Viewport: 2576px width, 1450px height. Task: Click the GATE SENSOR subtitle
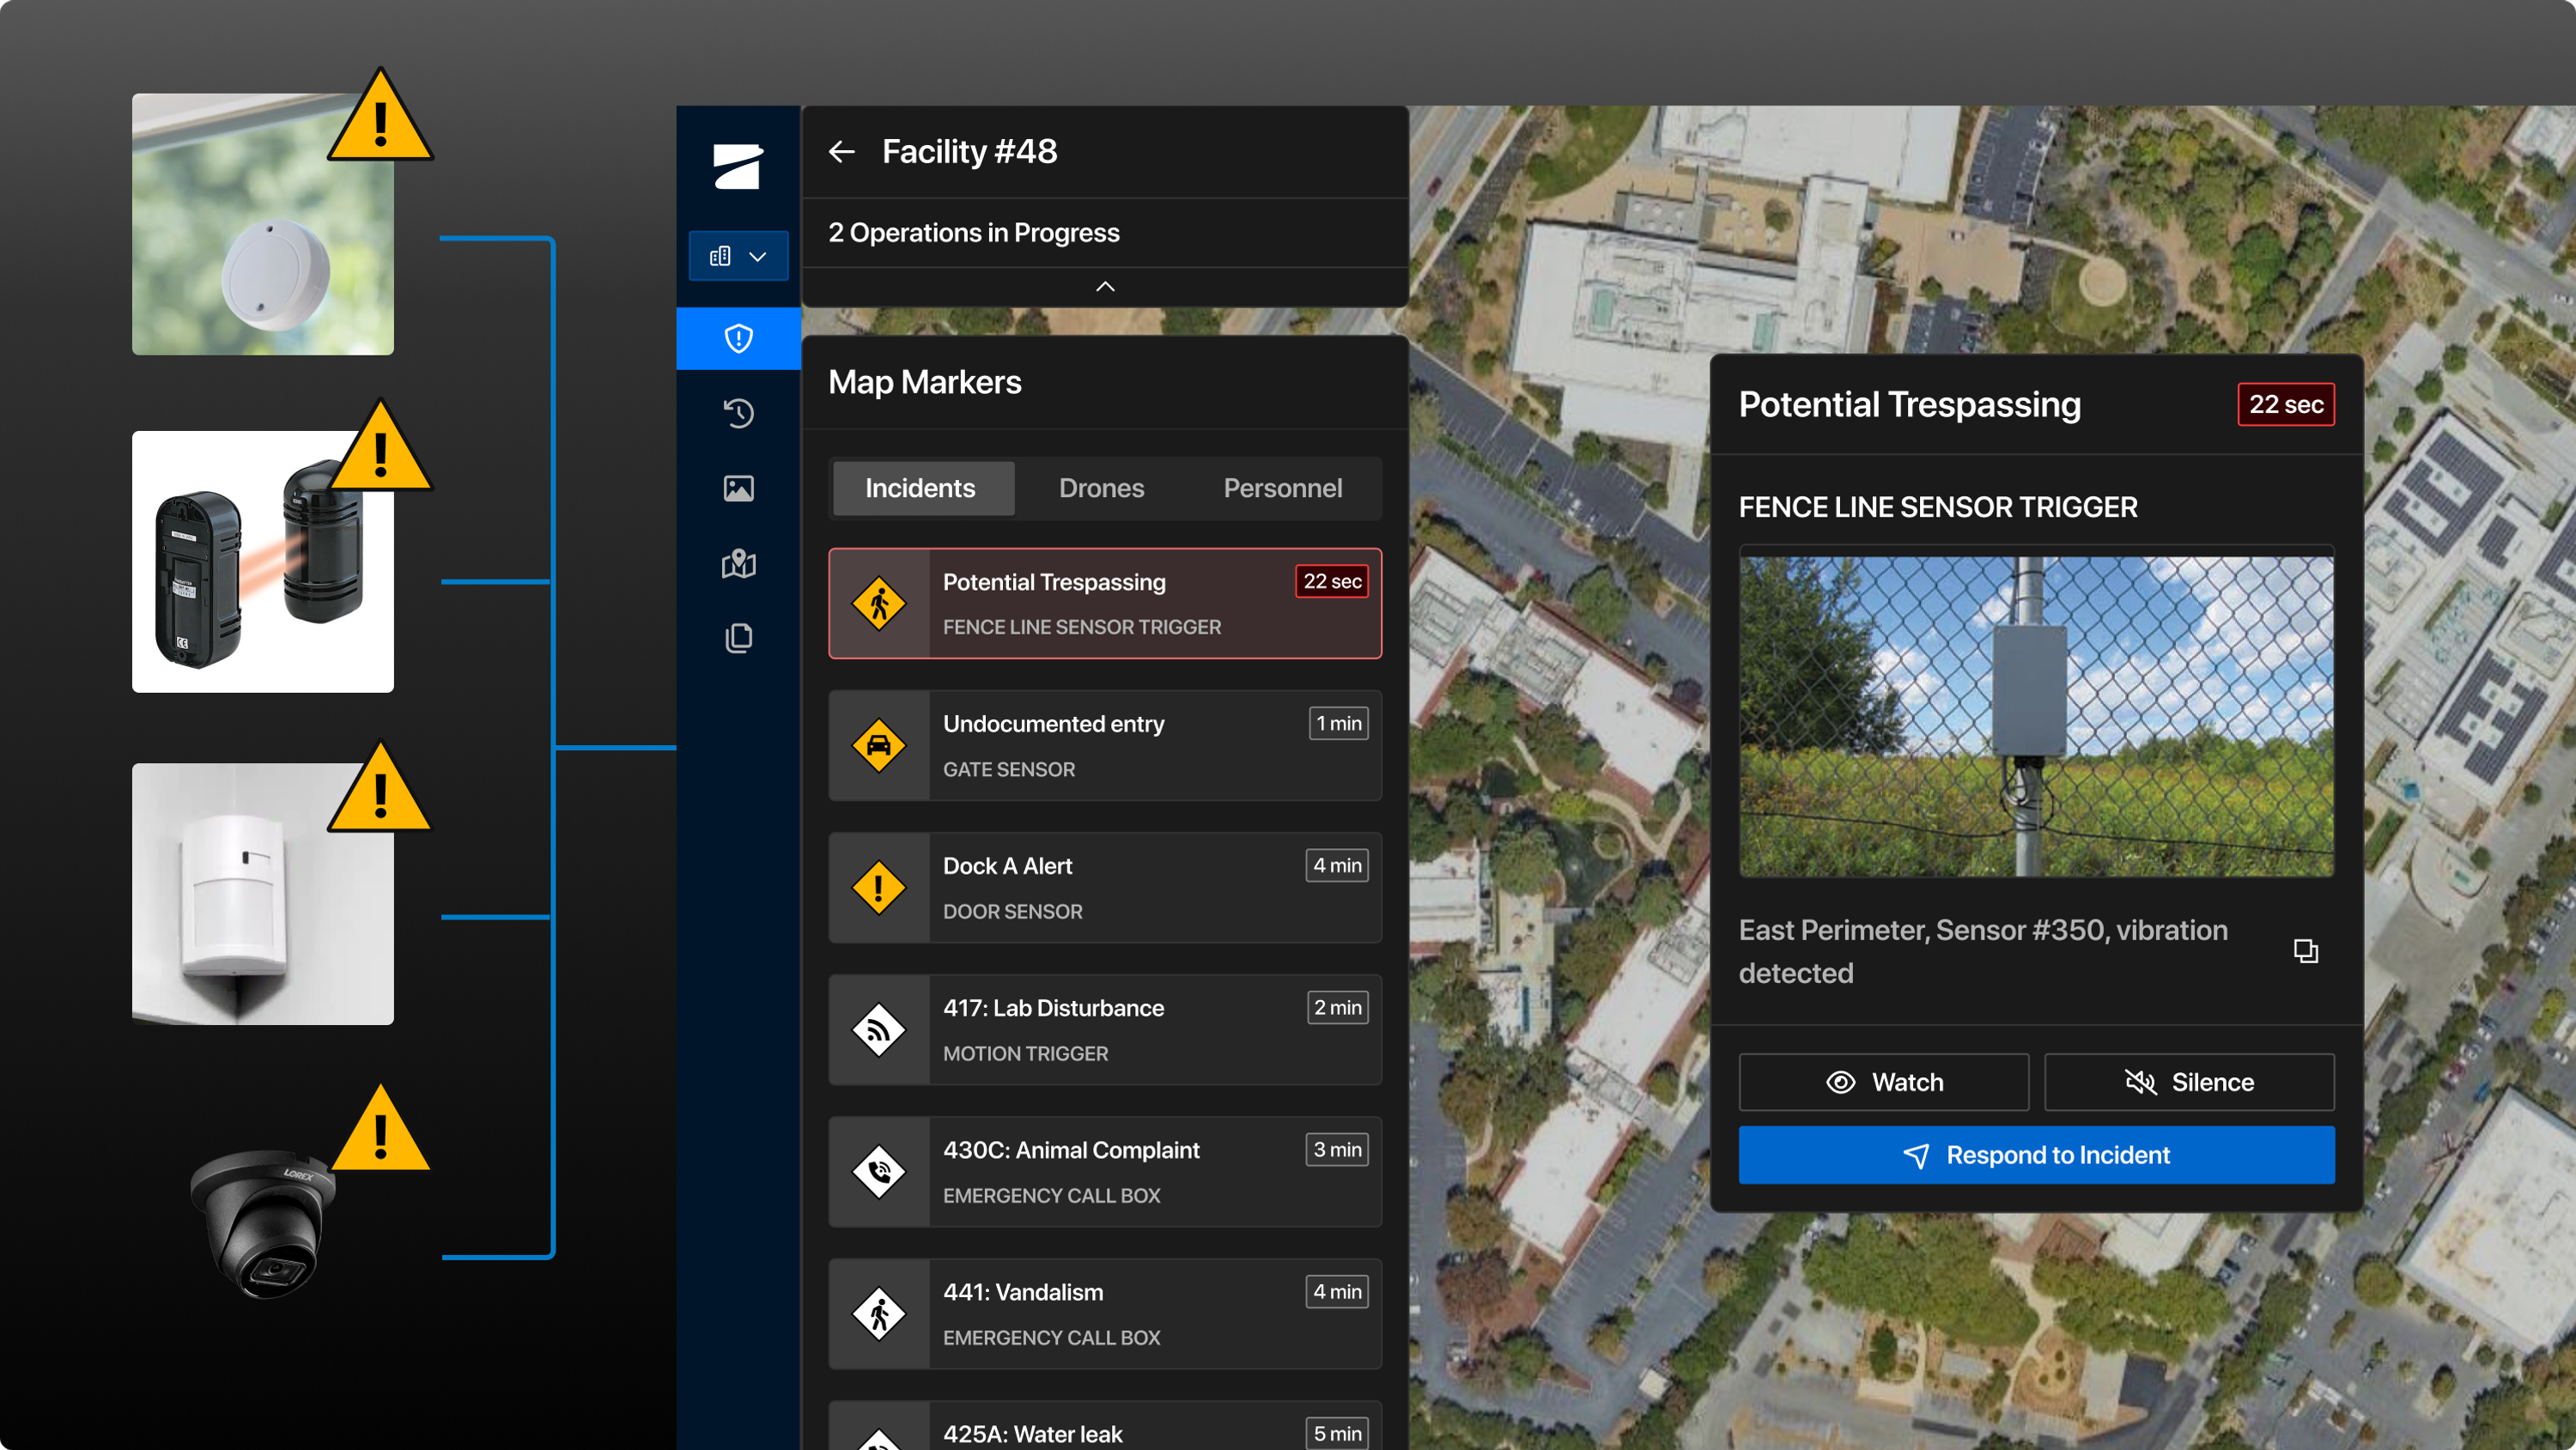pos(1009,769)
